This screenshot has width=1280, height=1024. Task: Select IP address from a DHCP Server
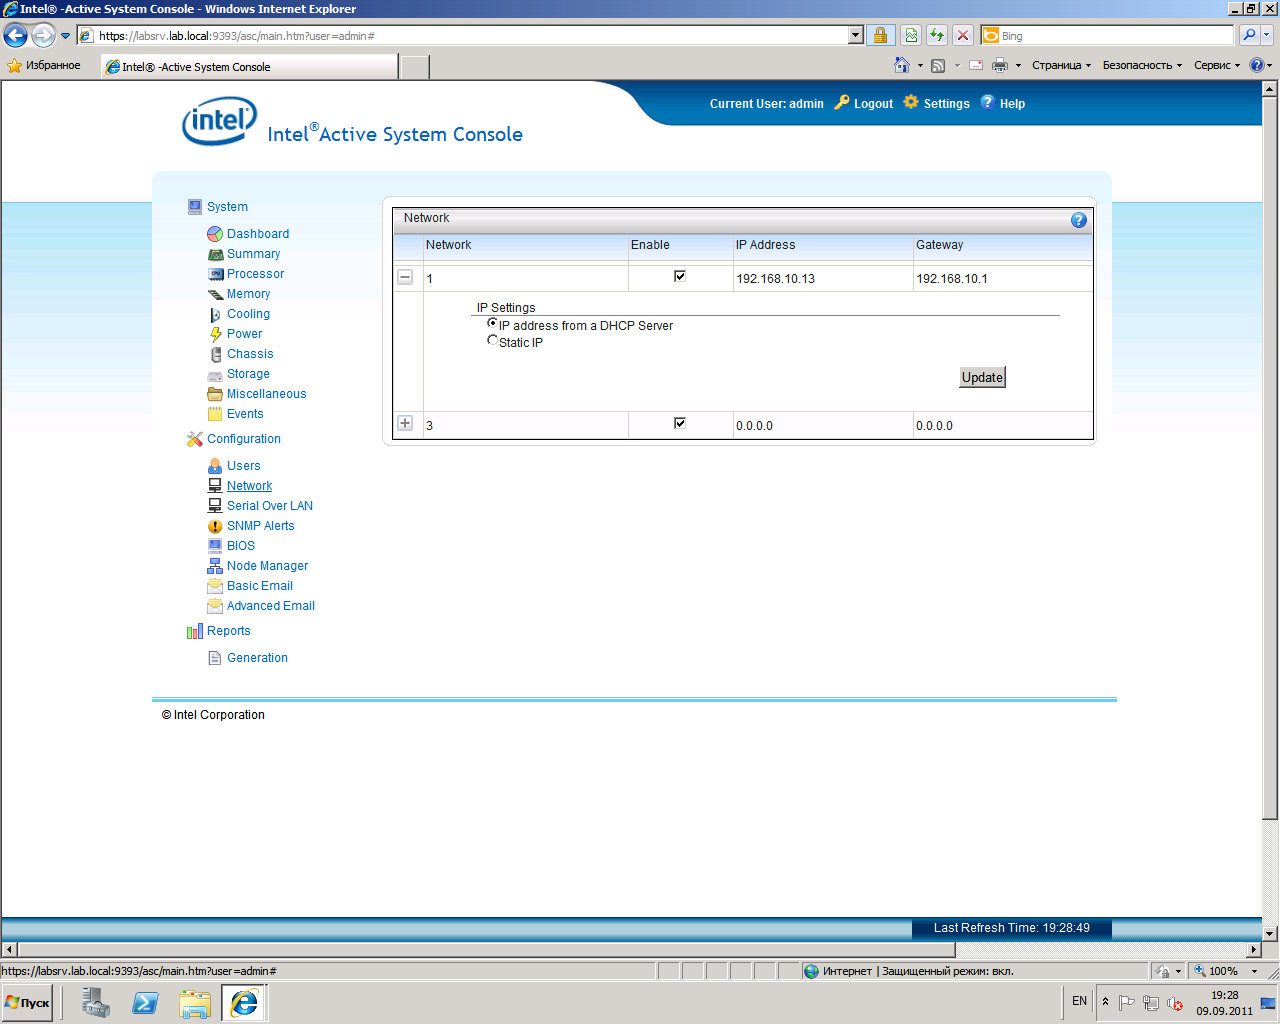pyautogui.click(x=492, y=324)
